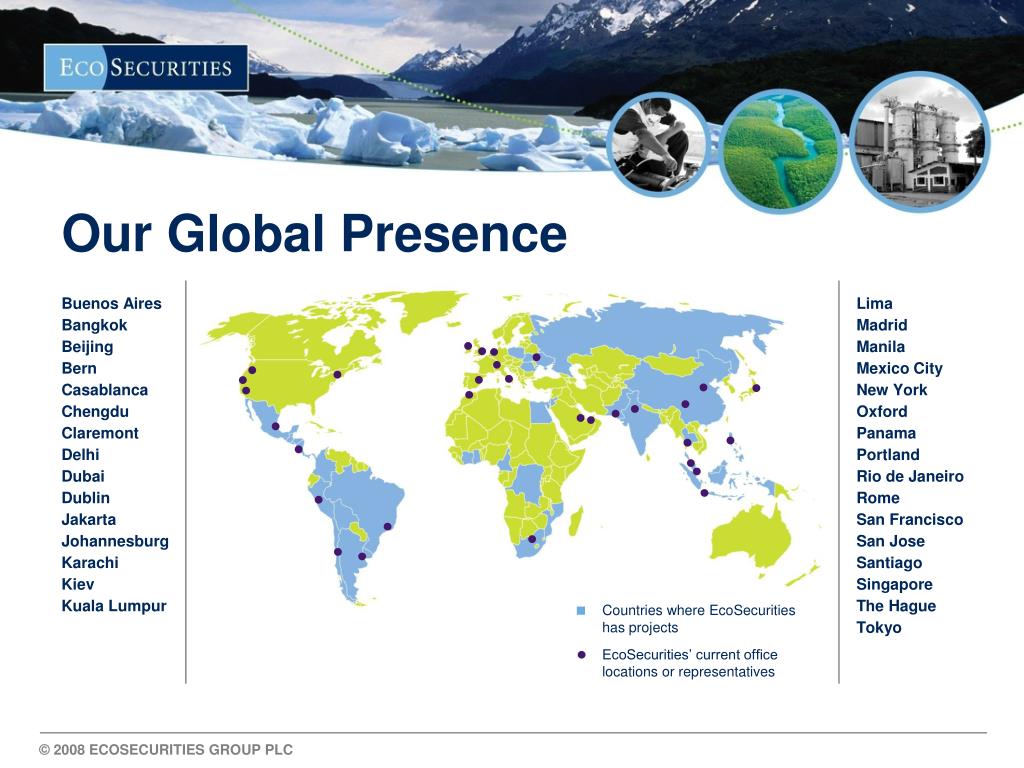The height and width of the screenshot is (768, 1024).
Task: Select 'Bangkok' in the city list
Action: (94, 325)
